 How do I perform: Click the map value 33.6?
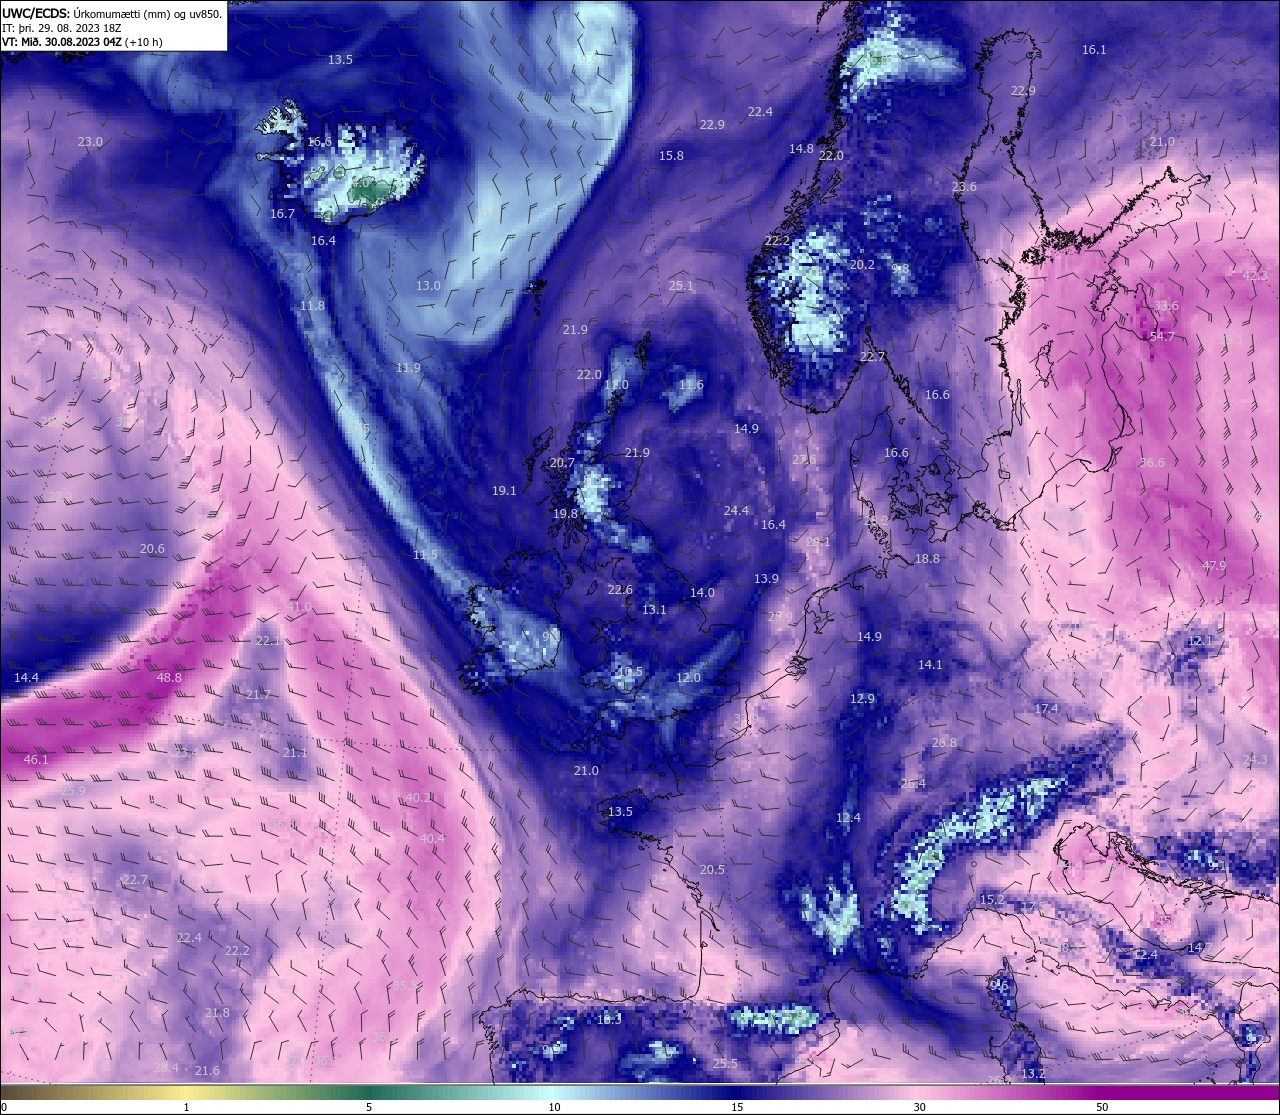tap(1166, 306)
